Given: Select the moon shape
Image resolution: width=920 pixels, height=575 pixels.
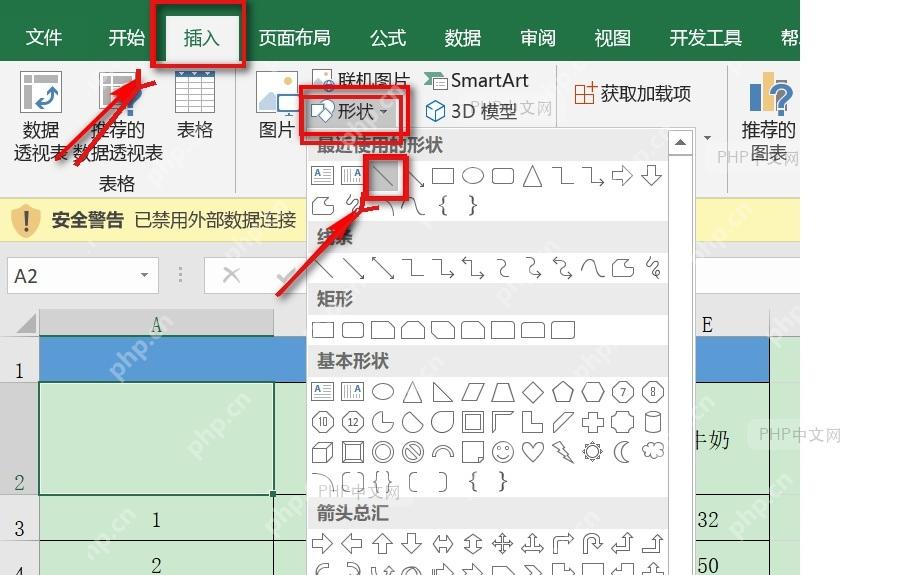Looking at the screenshot, I should [622, 452].
